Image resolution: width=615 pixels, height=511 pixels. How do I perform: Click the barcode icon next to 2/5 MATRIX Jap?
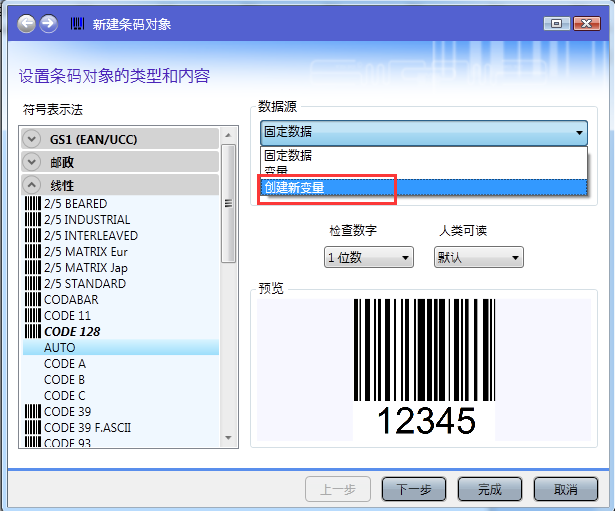33,267
